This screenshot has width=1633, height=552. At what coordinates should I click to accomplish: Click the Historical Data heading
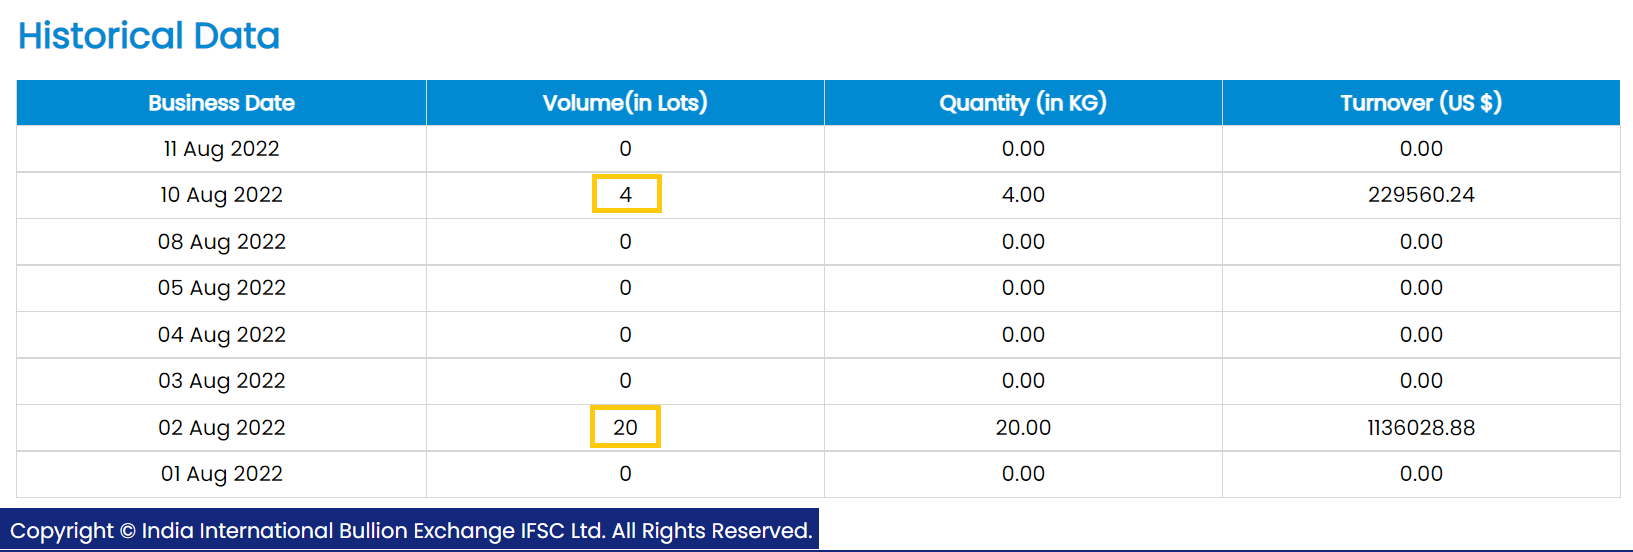tap(149, 36)
